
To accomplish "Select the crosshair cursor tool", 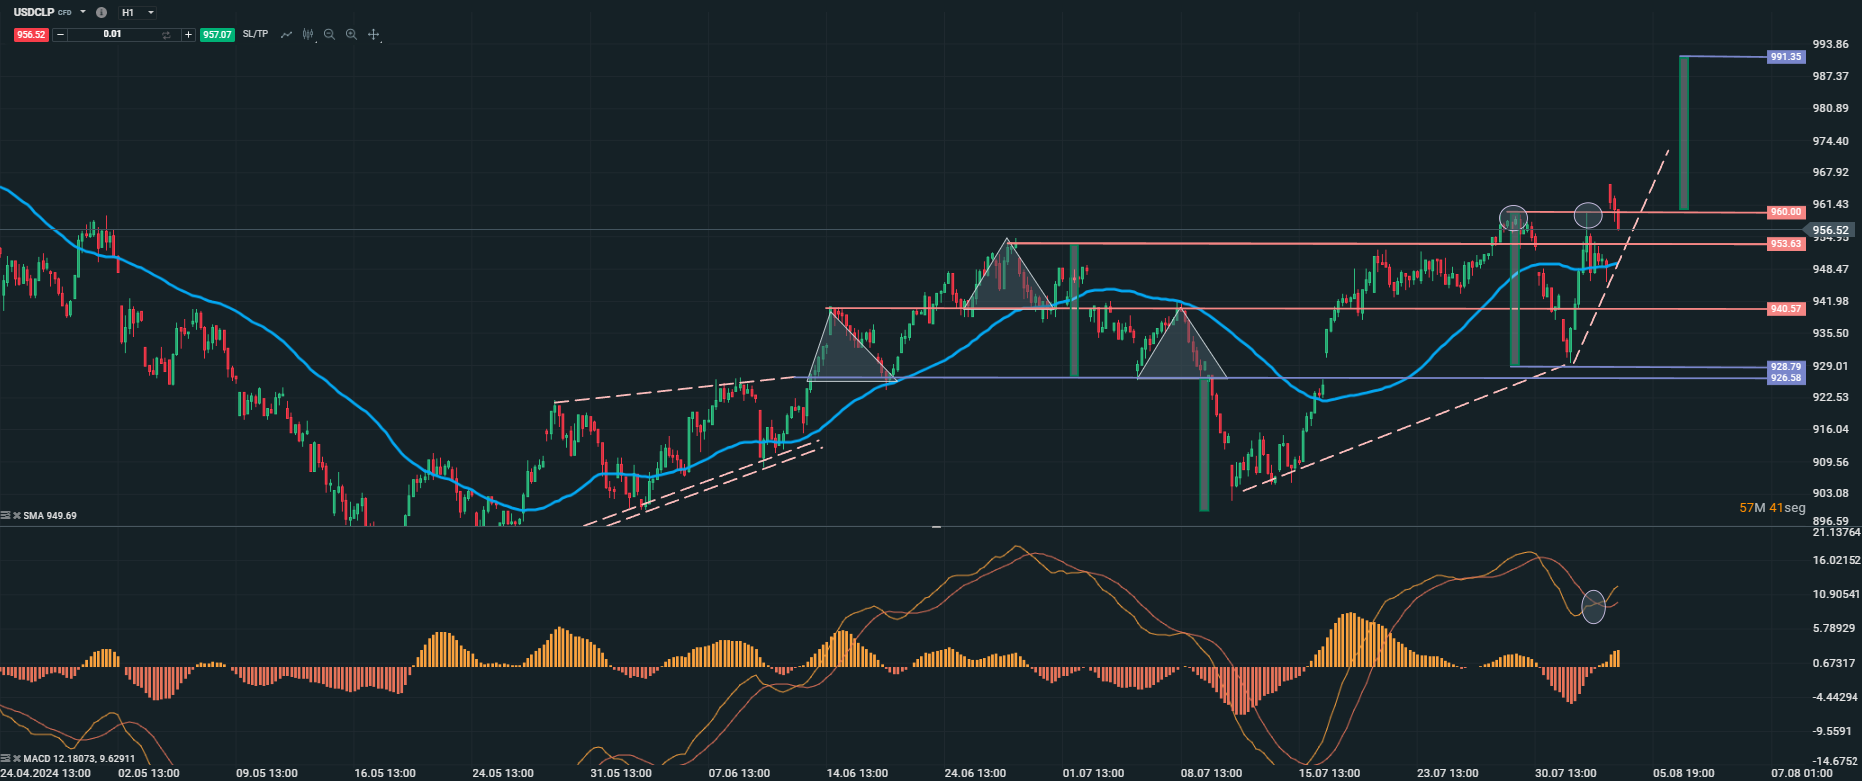I will [x=374, y=35].
